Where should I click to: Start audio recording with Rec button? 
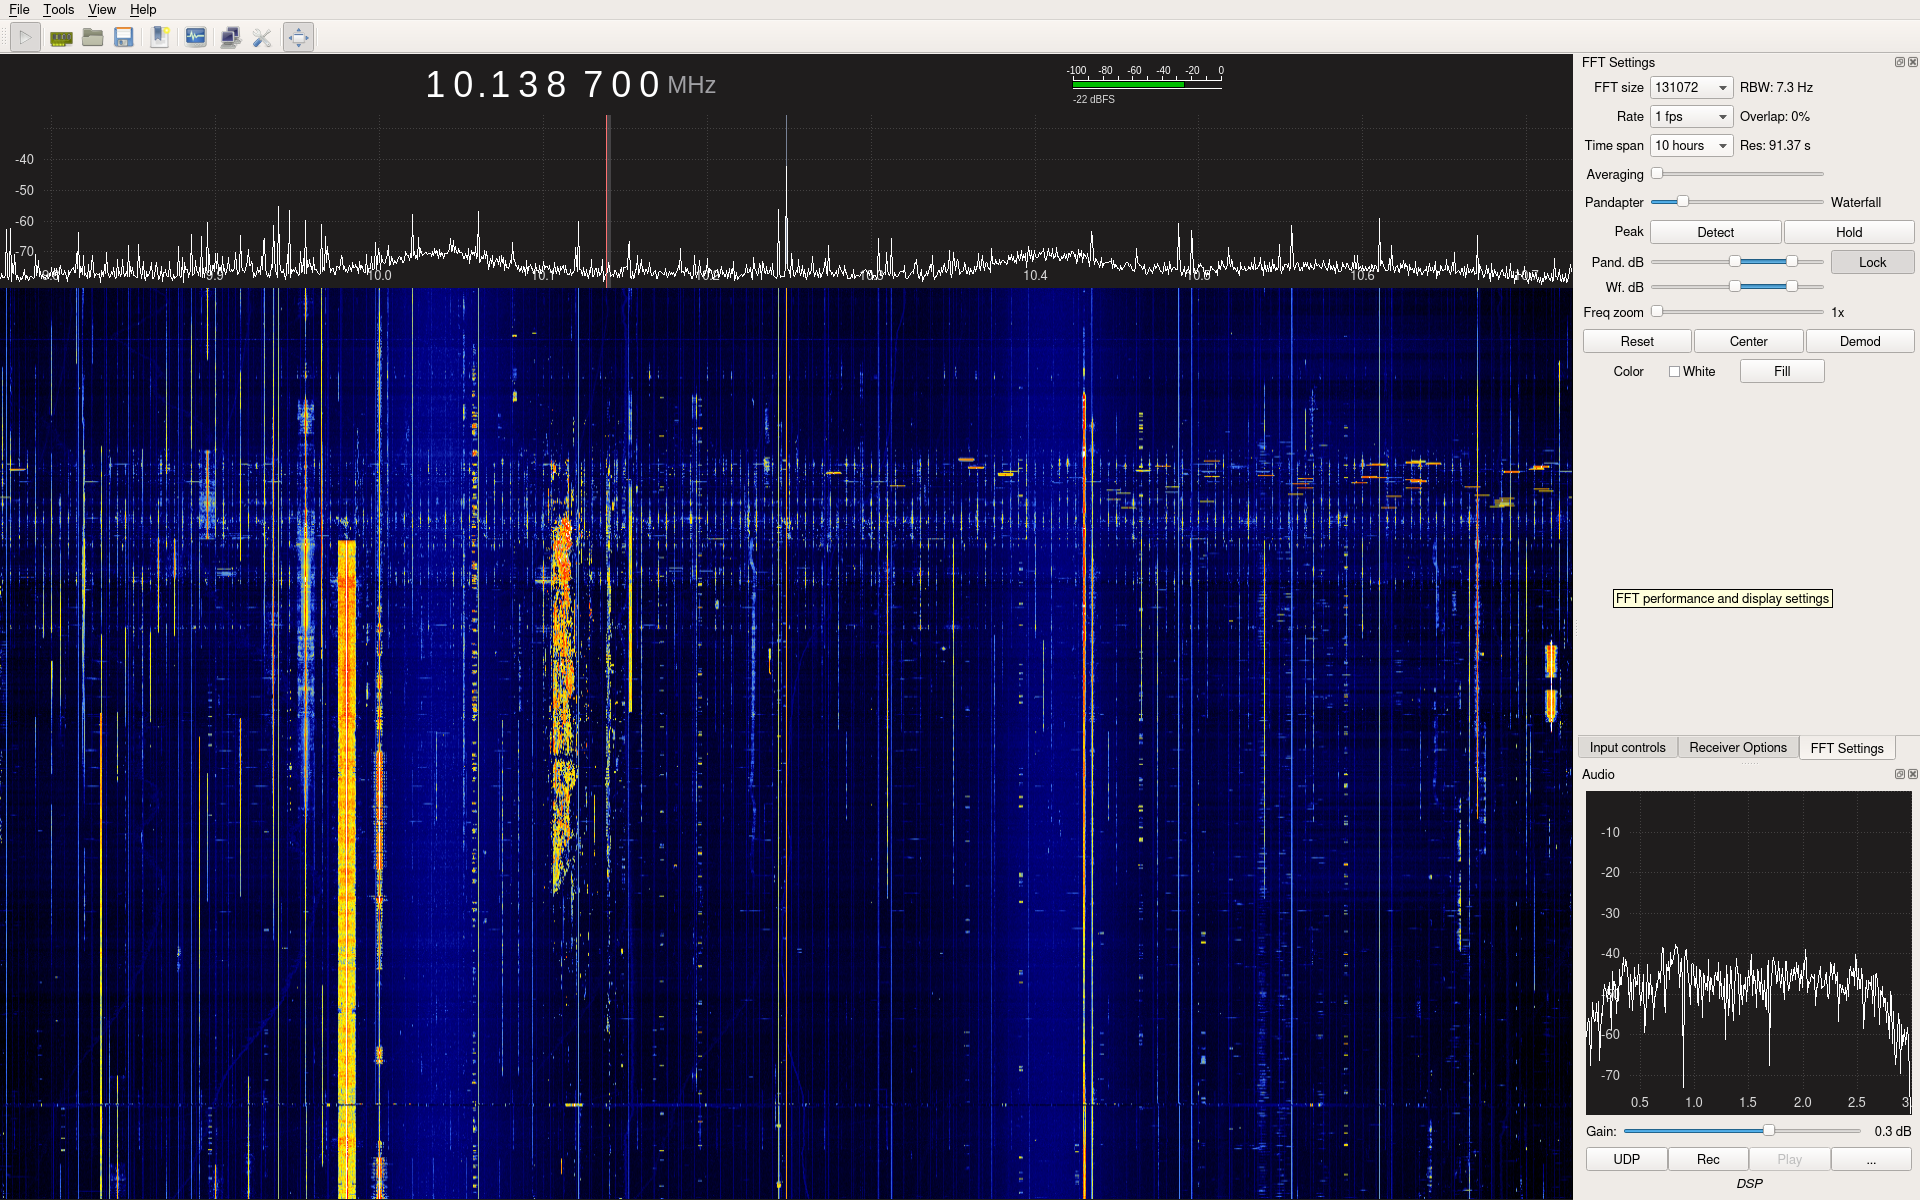pyautogui.click(x=1708, y=1159)
